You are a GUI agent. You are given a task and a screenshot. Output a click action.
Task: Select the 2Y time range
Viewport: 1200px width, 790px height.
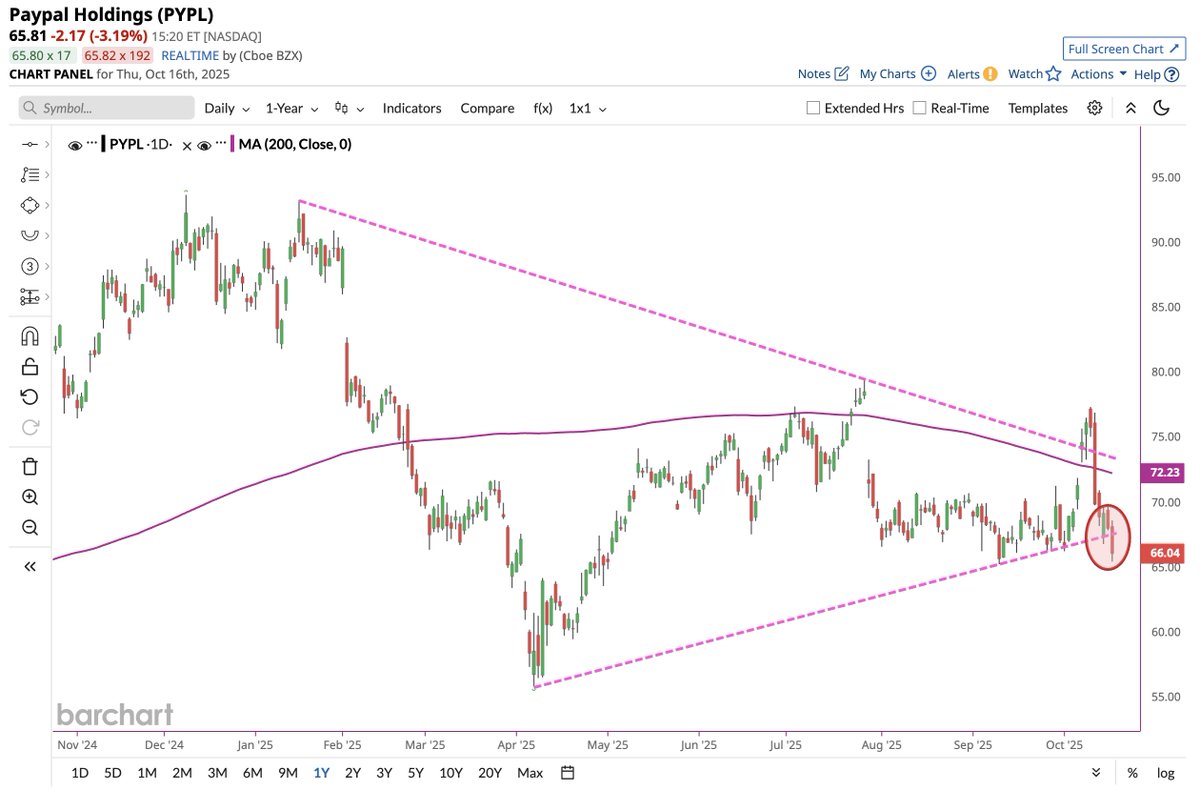click(x=353, y=772)
